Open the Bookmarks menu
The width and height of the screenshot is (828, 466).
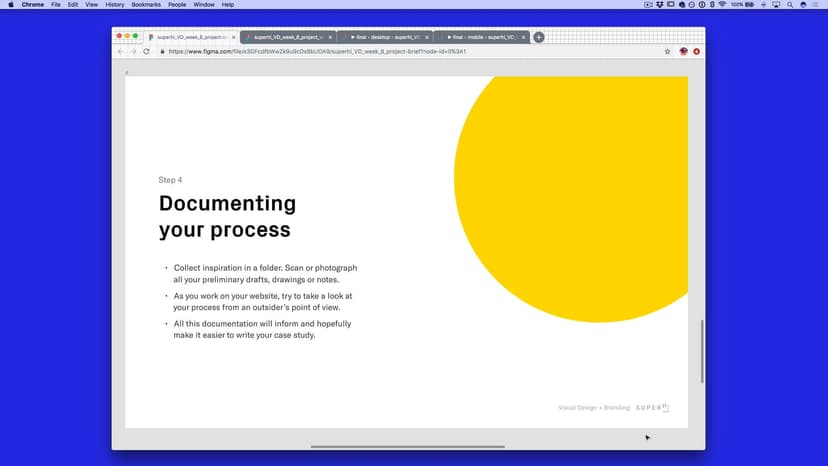146,5
